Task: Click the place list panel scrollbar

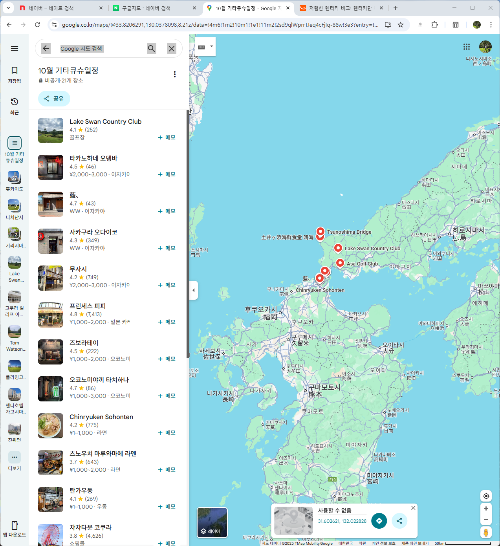Action: click(188, 233)
